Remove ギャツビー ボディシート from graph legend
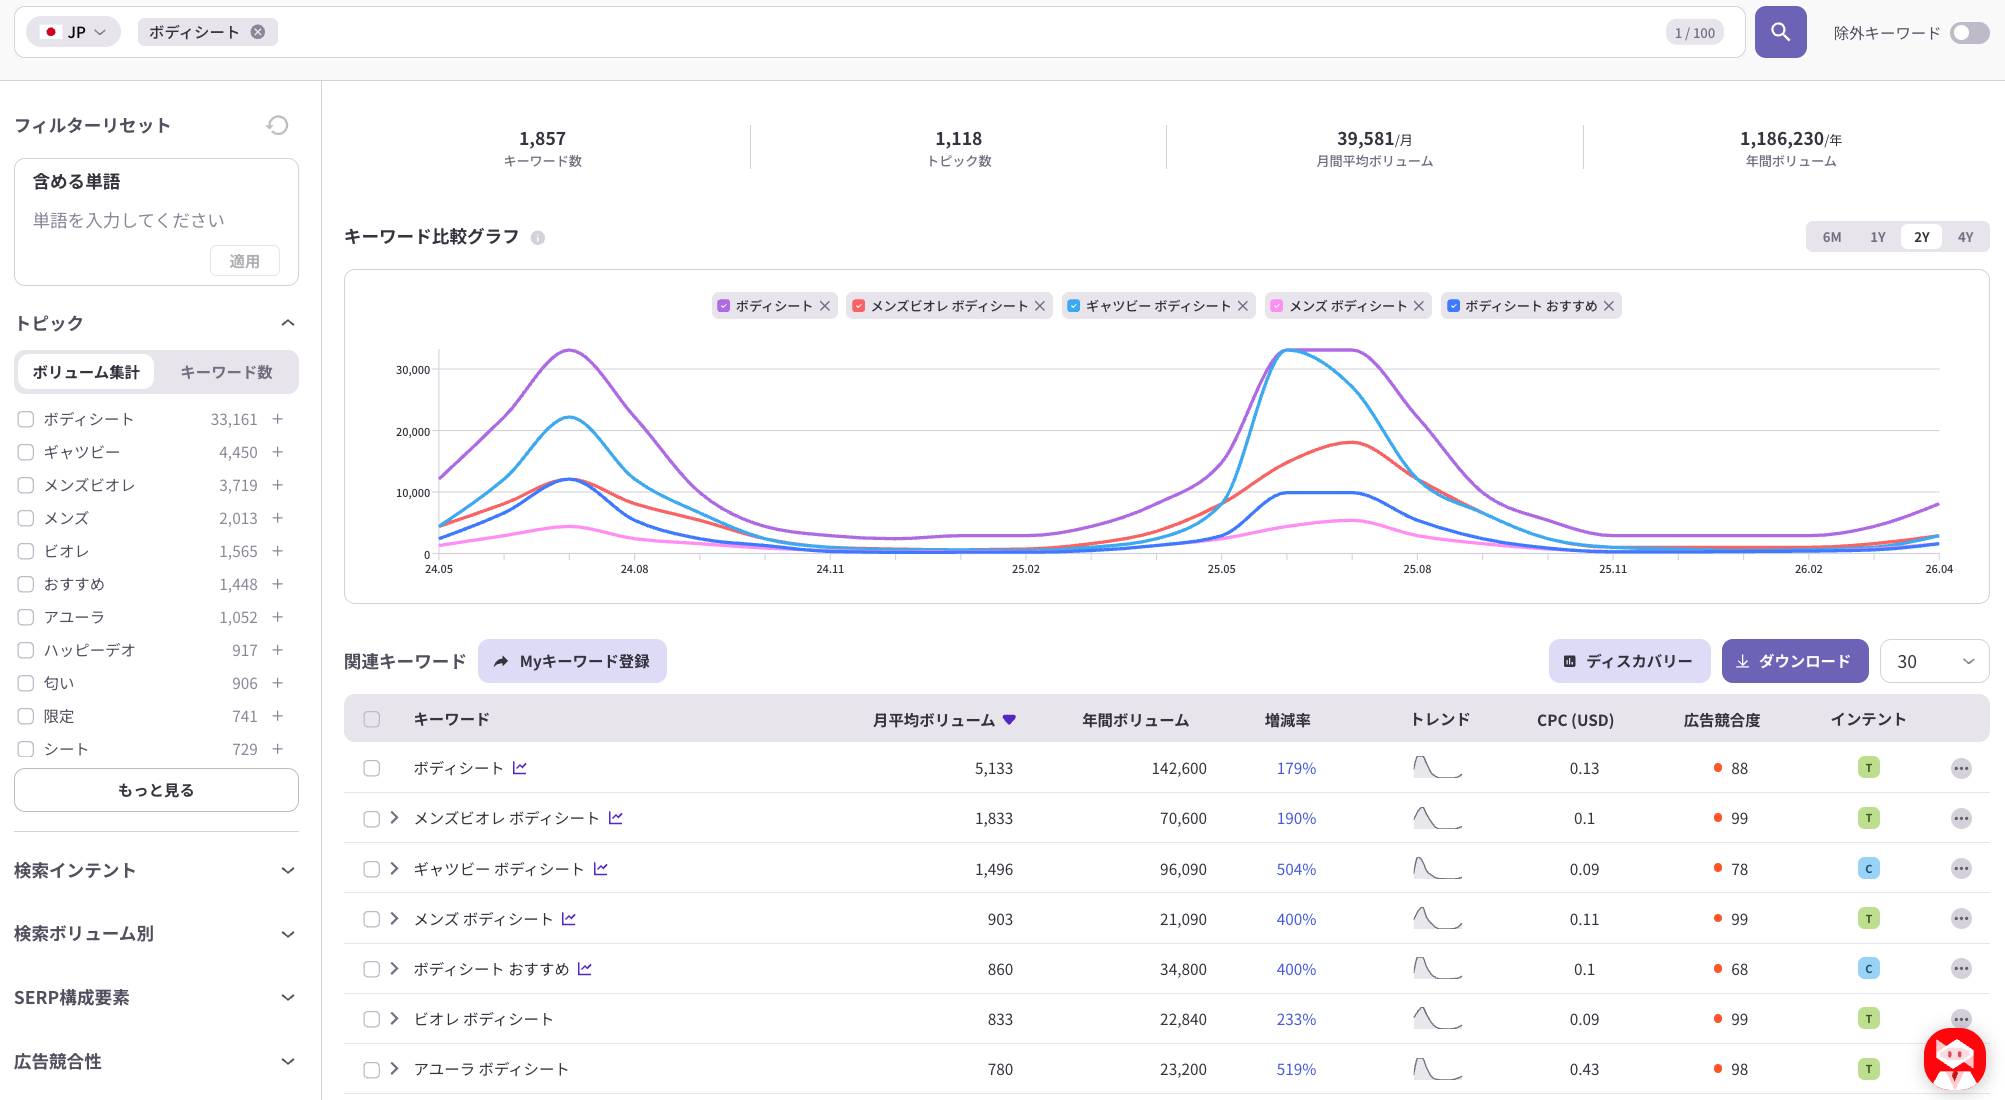Screen dimensions: 2005x1100 tap(1243, 306)
